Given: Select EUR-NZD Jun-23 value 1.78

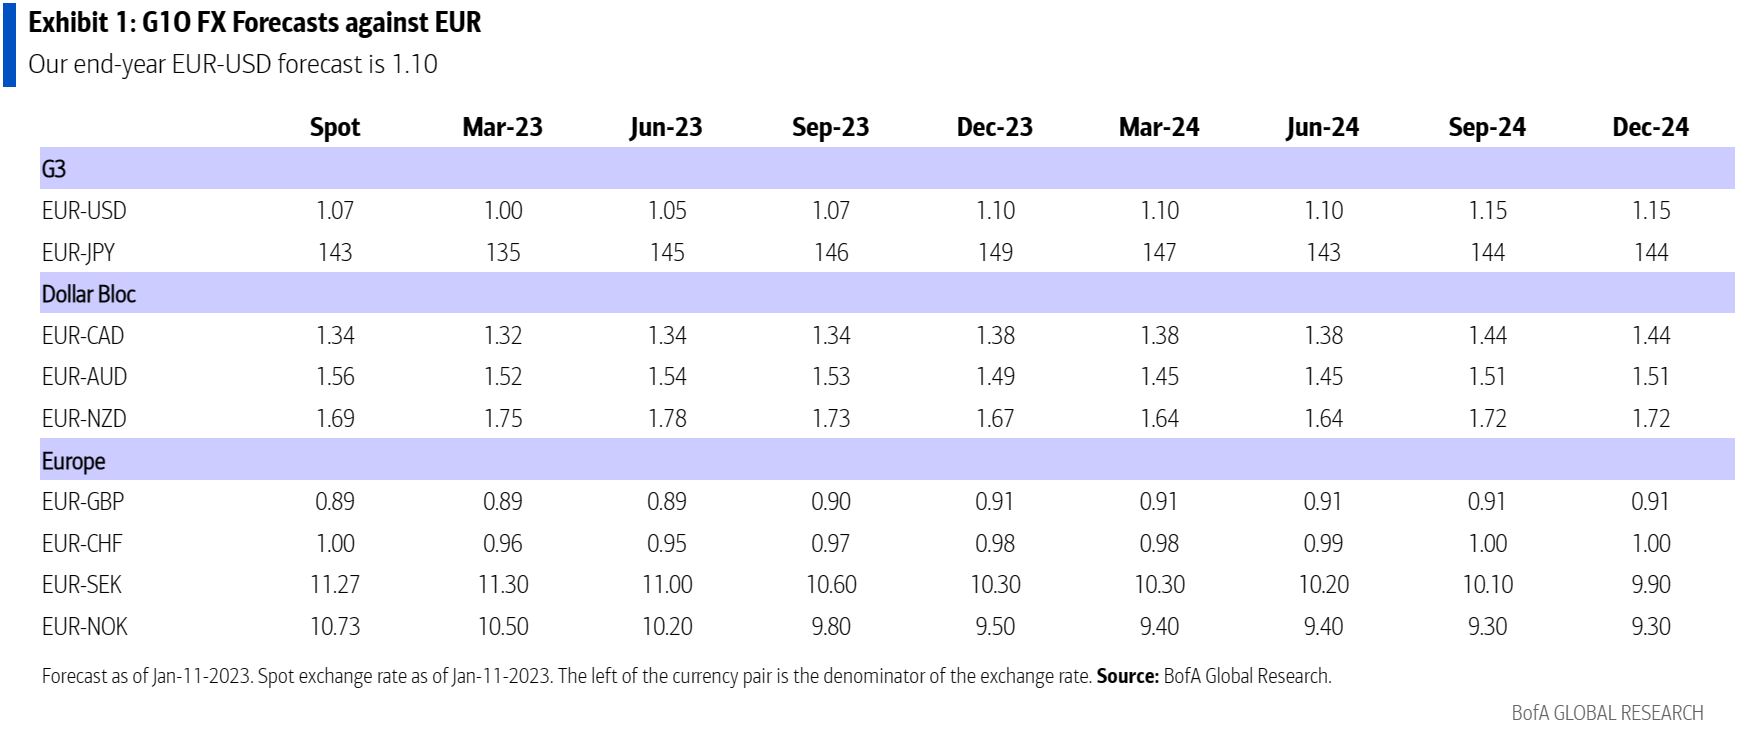Looking at the screenshot, I should [667, 418].
